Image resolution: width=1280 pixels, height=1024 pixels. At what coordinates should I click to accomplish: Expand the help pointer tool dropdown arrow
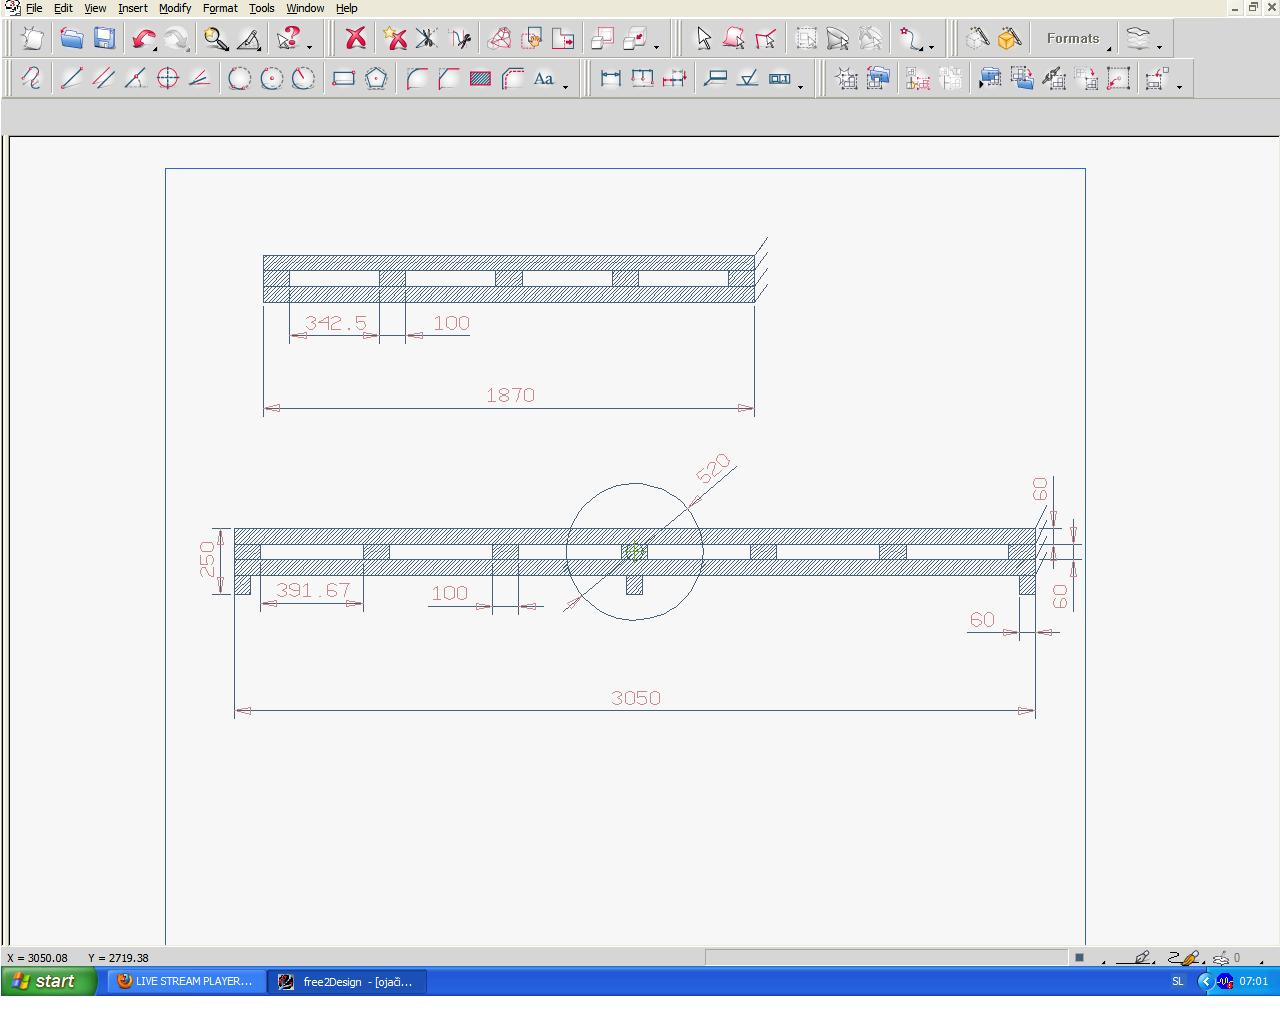point(309,46)
